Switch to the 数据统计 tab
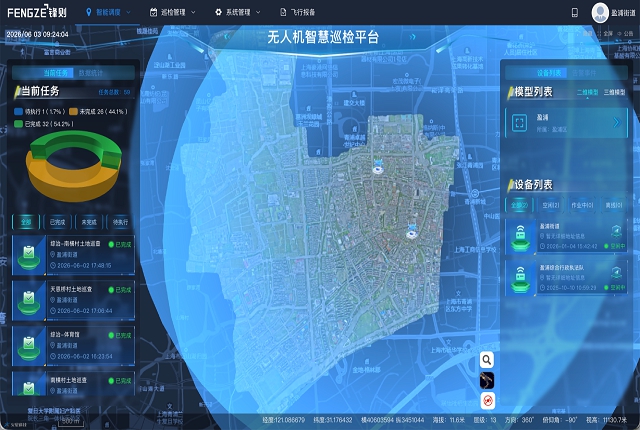640x430 pixels. tap(91, 73)
